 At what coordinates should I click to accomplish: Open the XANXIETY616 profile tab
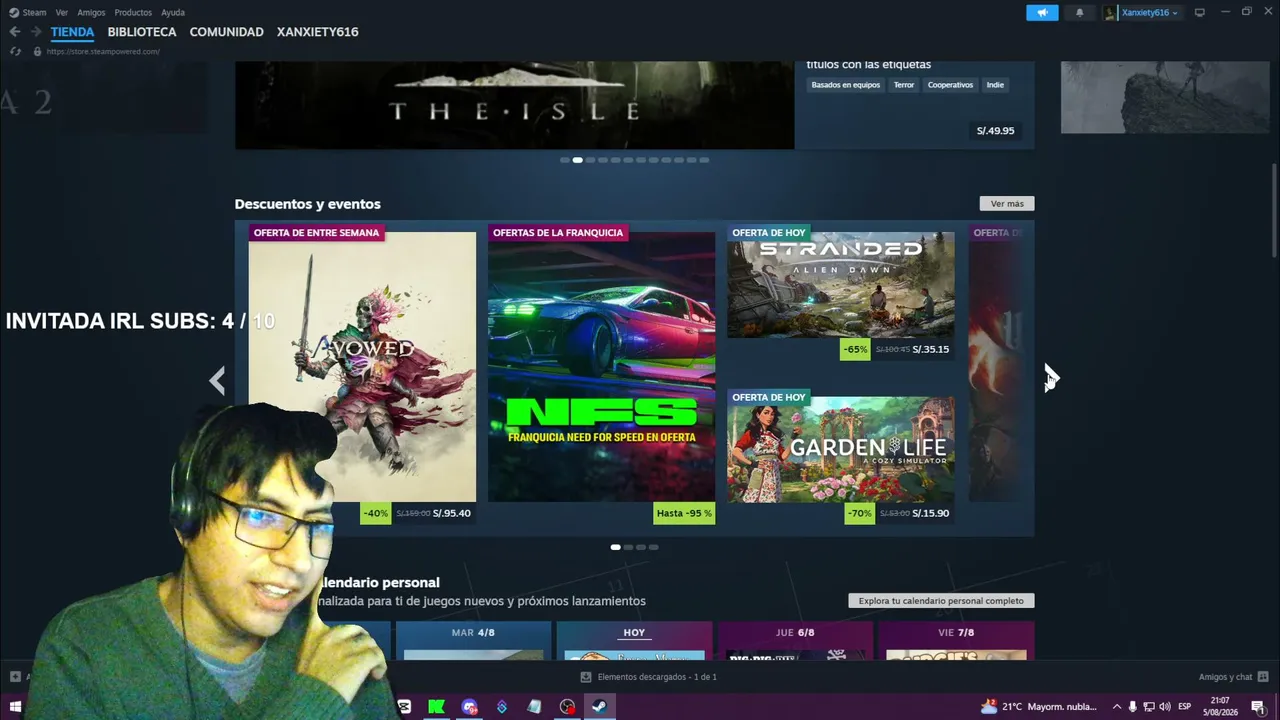318,32
